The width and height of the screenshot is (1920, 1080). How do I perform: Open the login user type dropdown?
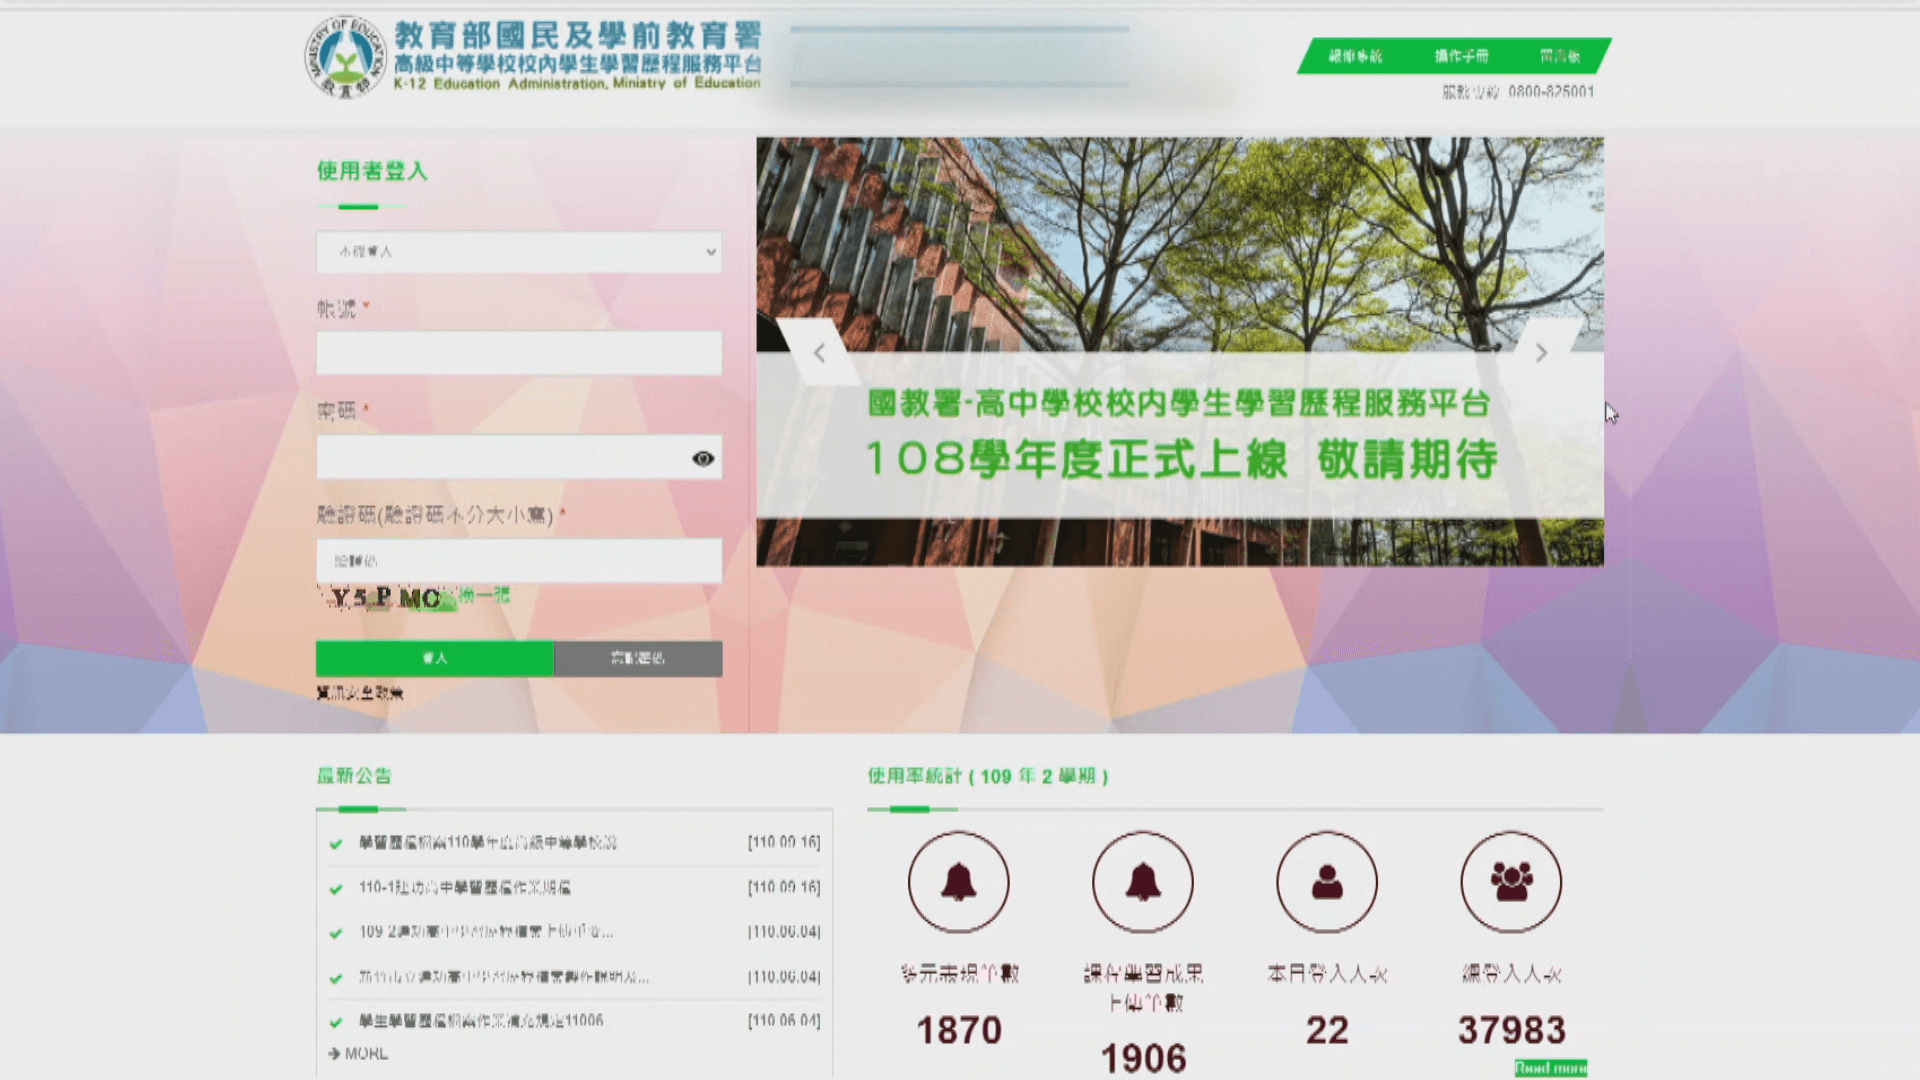coord(519,252)
